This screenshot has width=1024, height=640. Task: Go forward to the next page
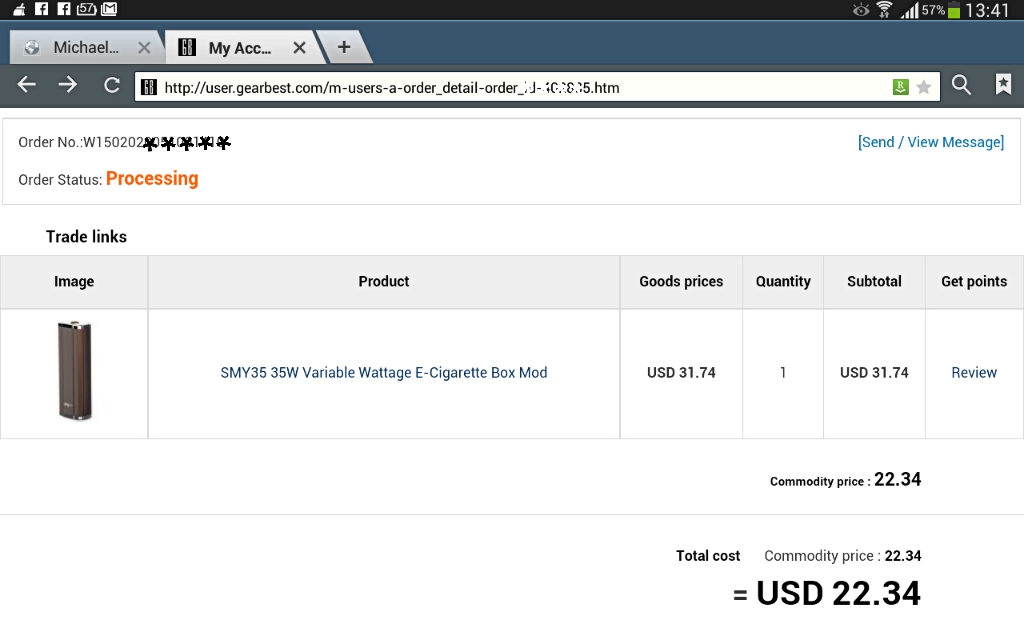tap(68, 85)
